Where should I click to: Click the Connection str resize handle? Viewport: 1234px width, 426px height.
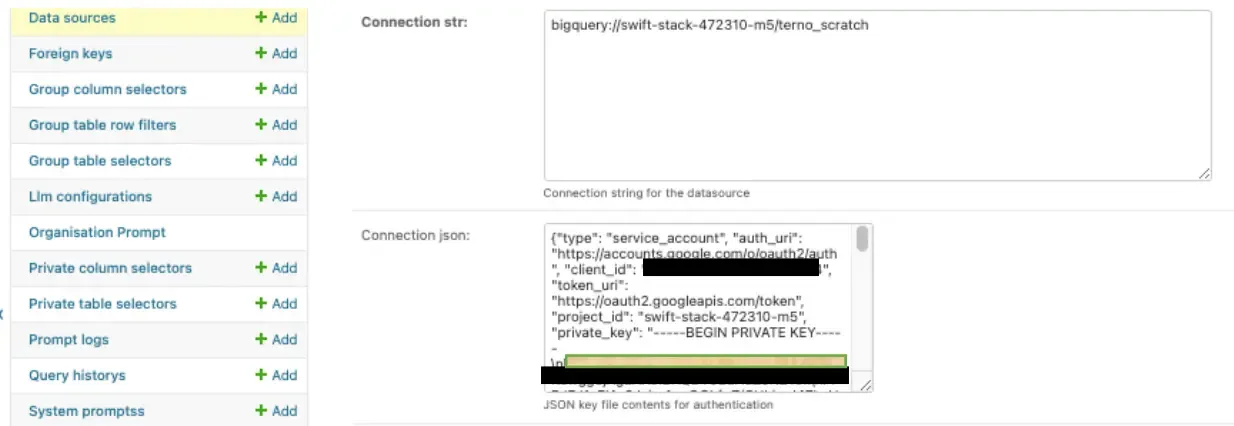[1205, 174]
